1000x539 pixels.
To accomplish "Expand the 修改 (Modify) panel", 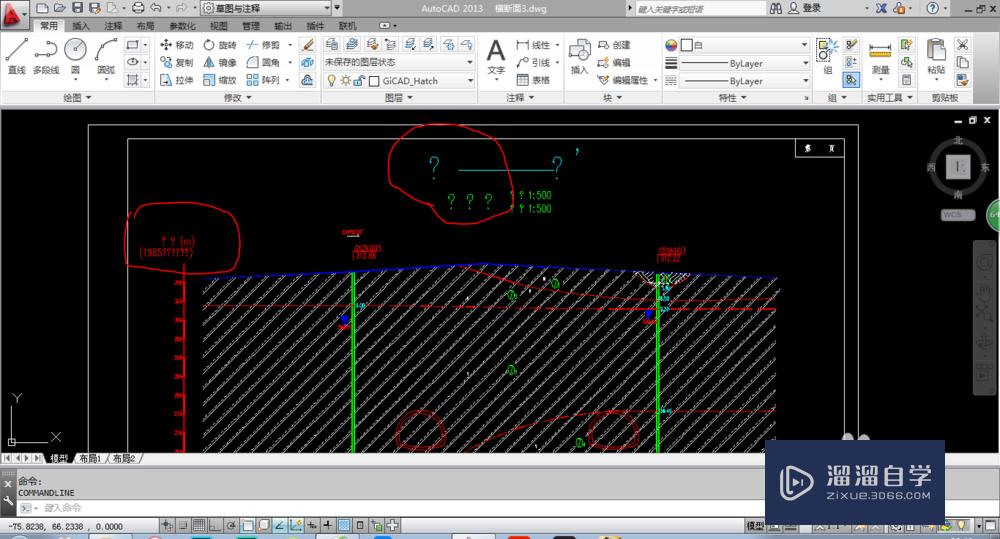I will pos(238,98).
